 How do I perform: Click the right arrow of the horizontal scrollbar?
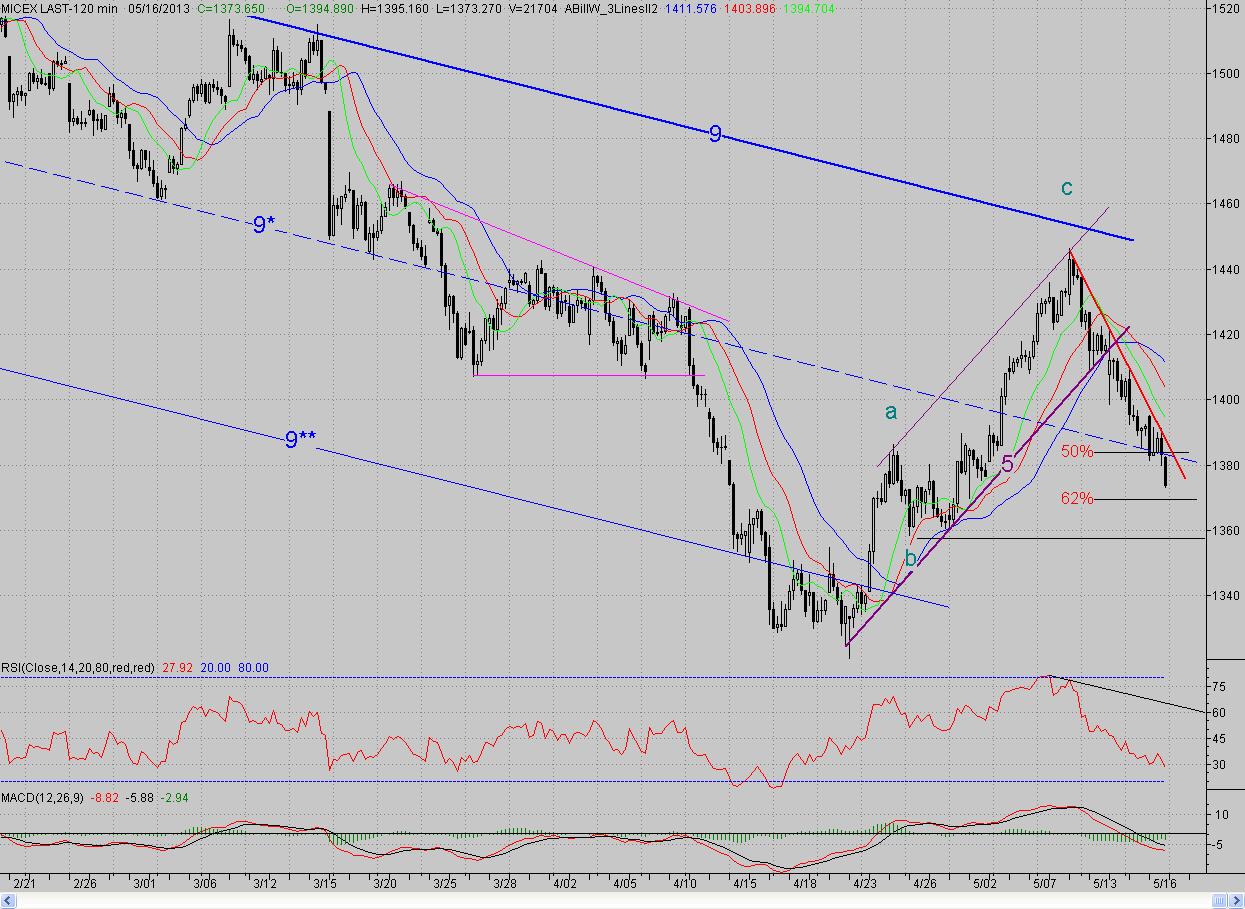1238,902
